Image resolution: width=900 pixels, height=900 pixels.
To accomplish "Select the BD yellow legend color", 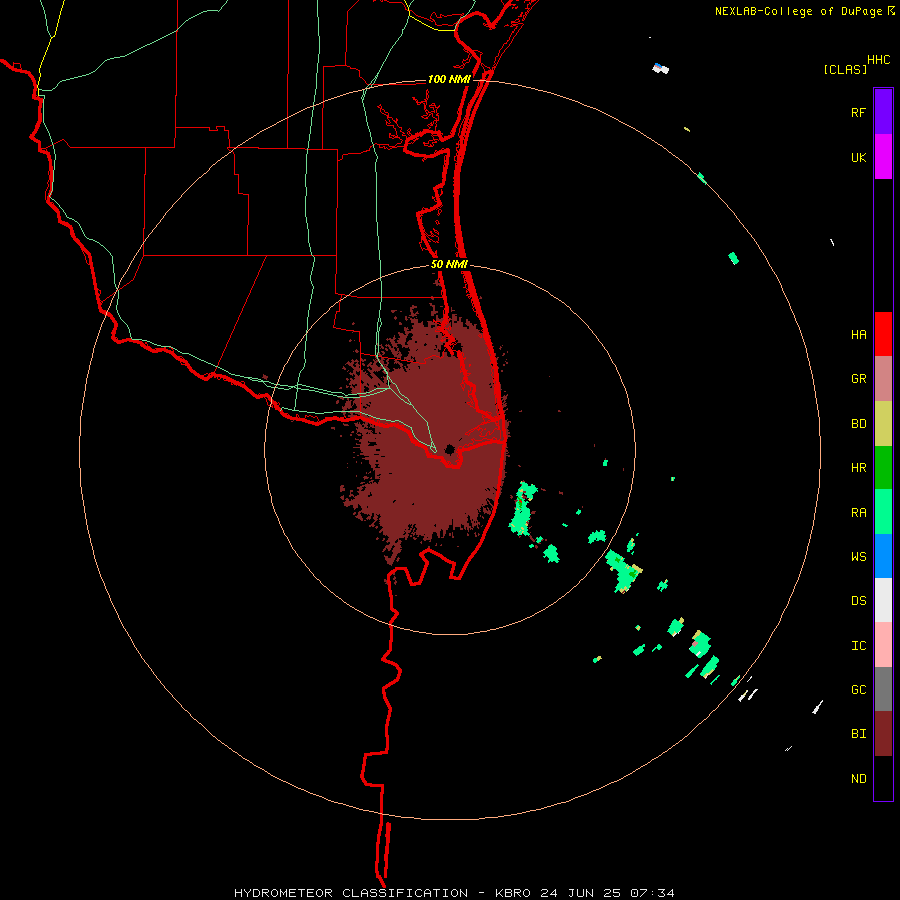I will [883, 424].
